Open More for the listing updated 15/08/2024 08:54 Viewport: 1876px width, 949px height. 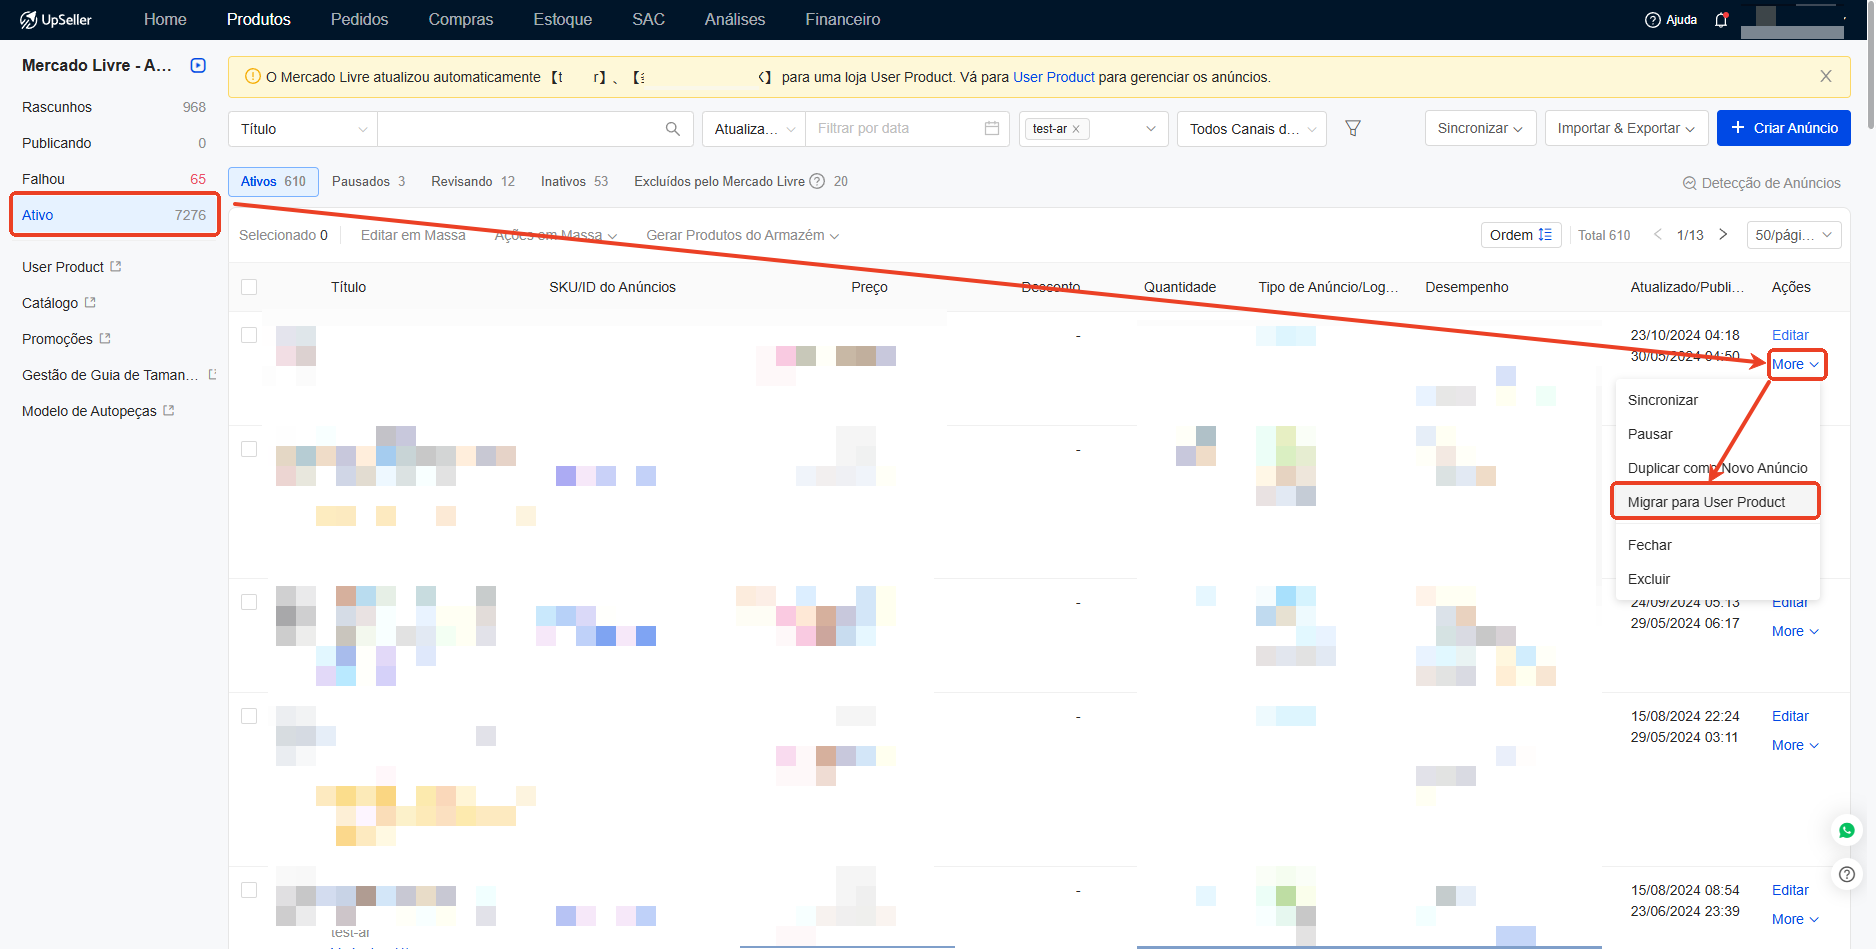1795,919
